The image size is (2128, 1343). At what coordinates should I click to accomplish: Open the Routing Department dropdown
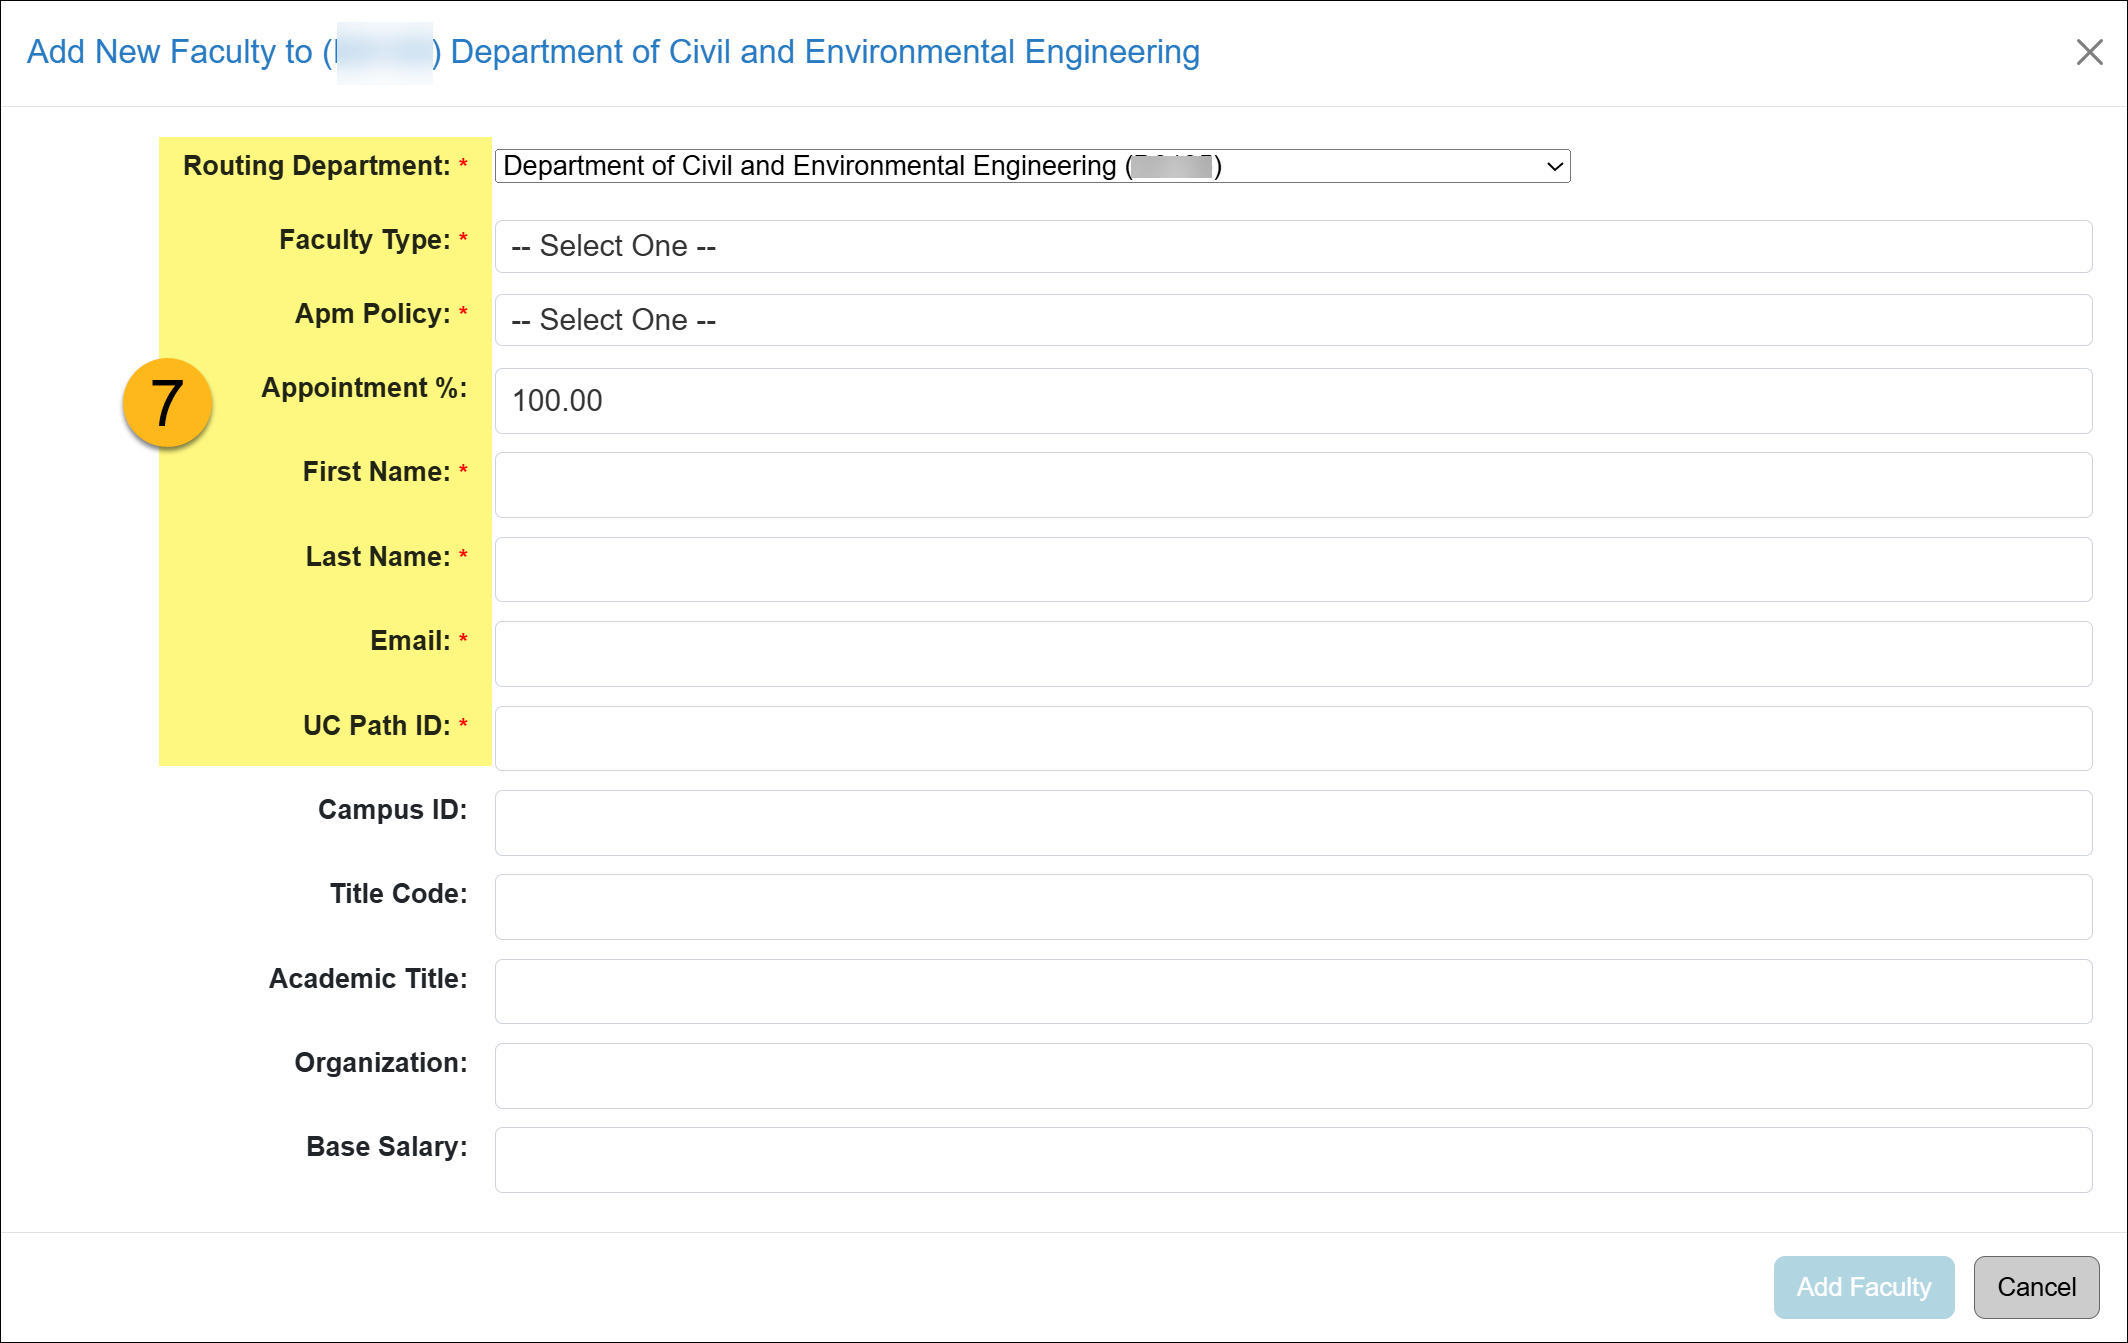pyautogui.click(x=1031, y=166)
